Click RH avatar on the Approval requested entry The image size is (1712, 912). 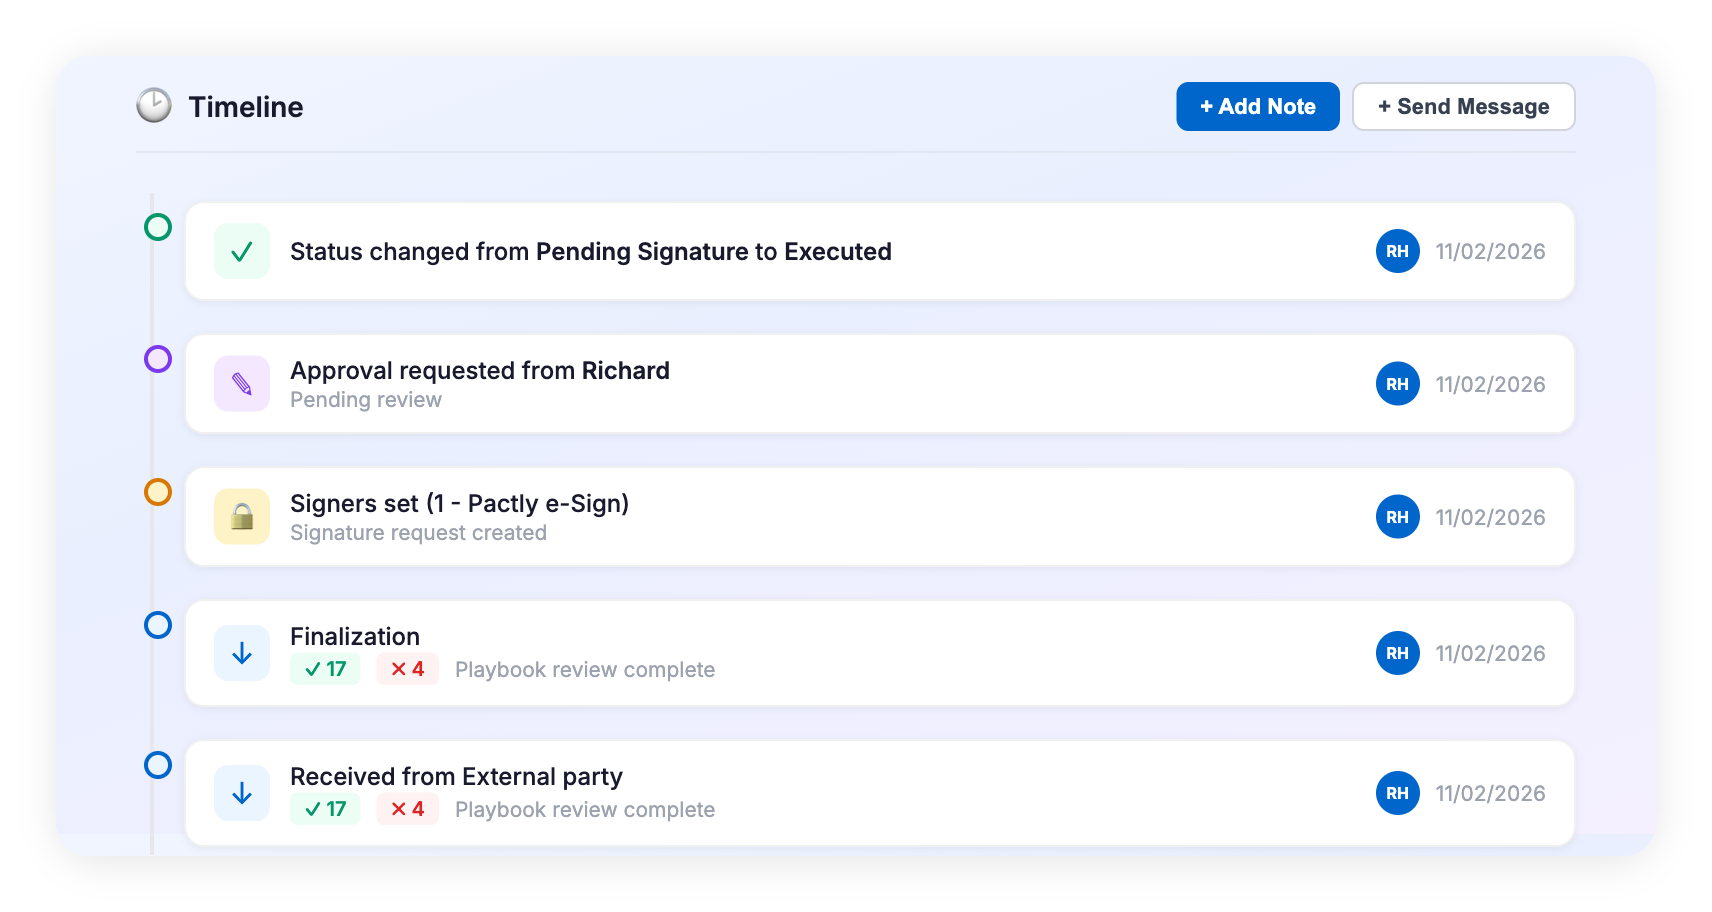click(x=1397, y=384)
